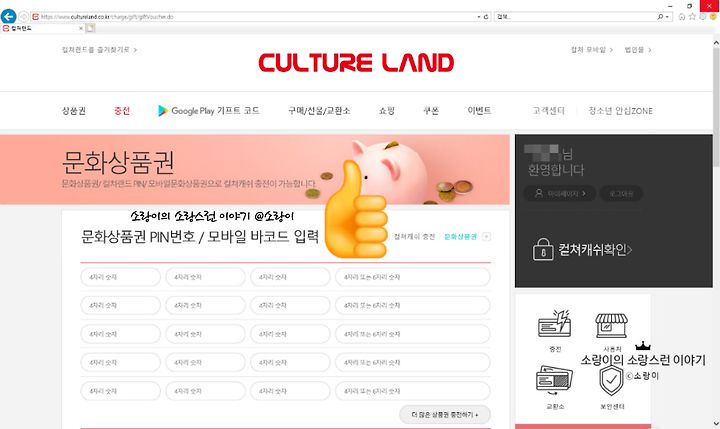Viewport: 720px width, 429px height.
Task: Click the 마이페이지 button
Action: pyautogui.click(x=560, y=193)
